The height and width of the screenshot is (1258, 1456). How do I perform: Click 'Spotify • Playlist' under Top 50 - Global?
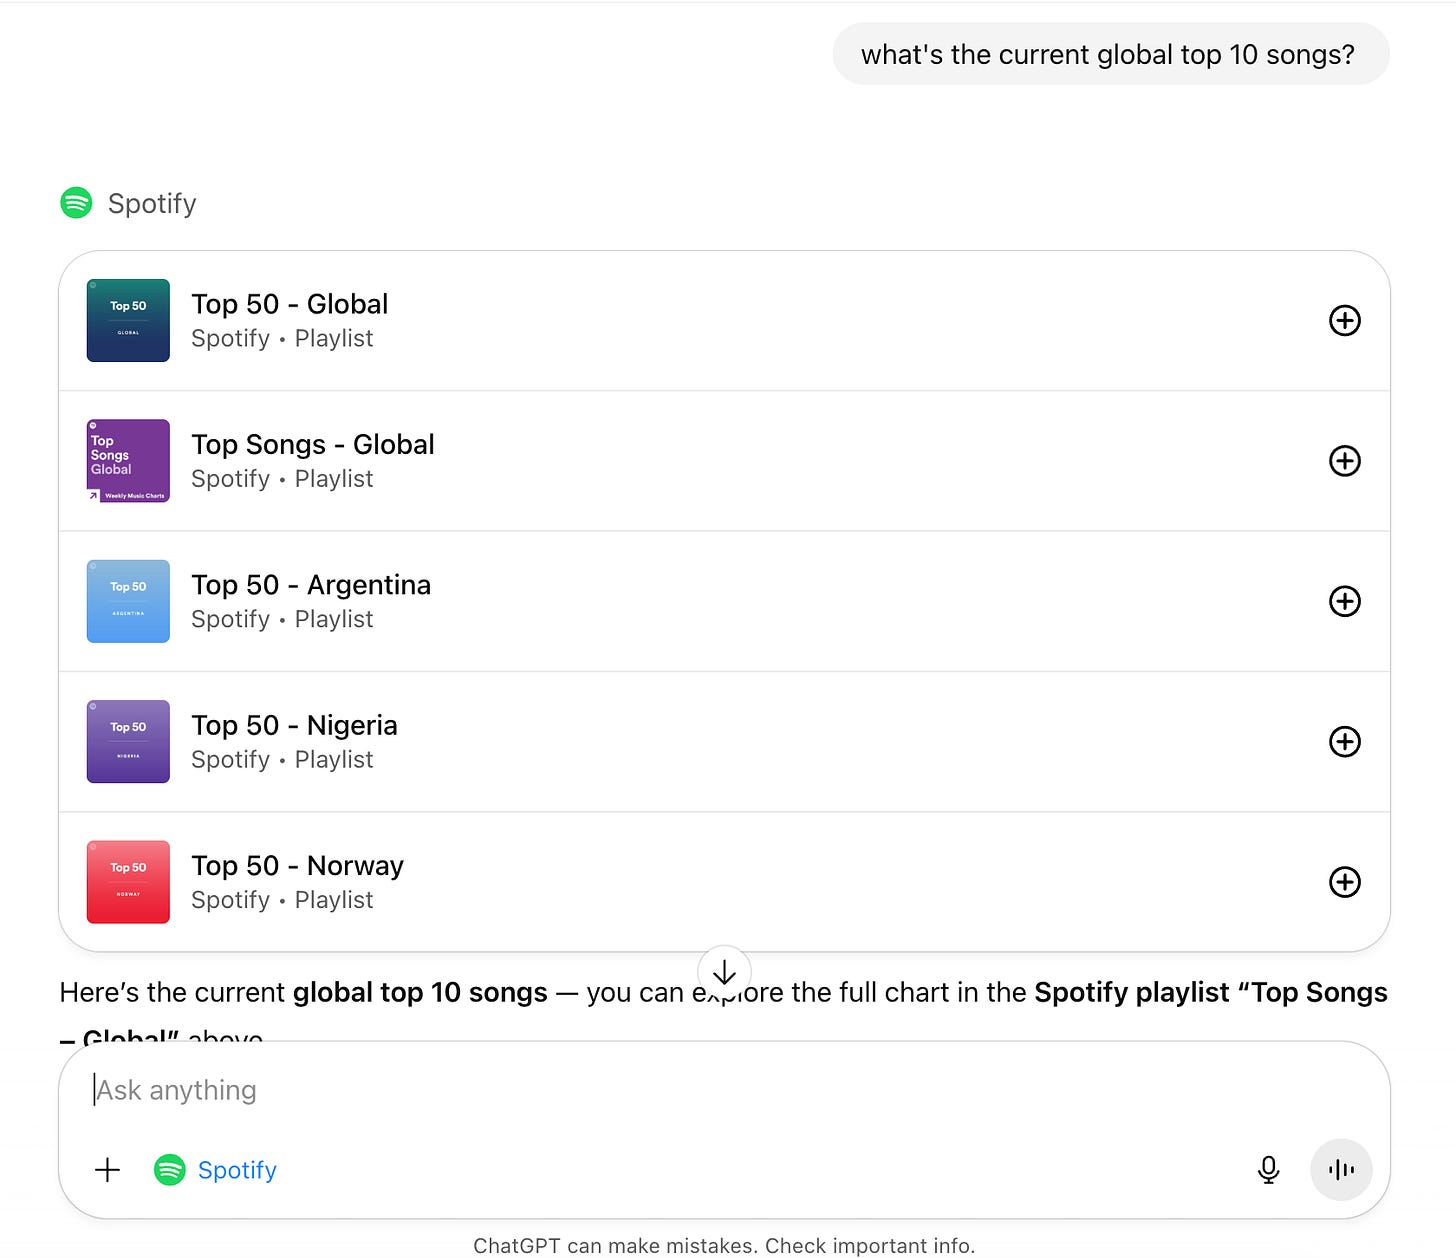282,339
